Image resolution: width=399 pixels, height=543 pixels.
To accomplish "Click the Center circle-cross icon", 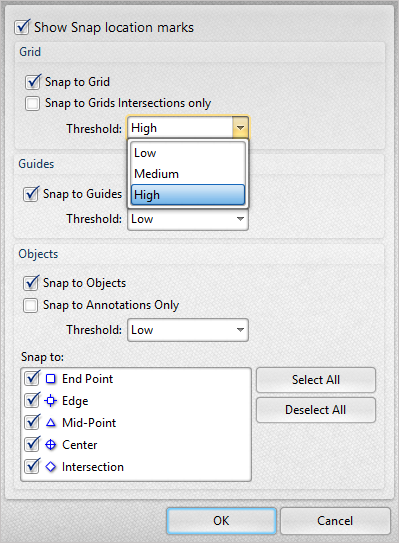I will tap(51, 445).
